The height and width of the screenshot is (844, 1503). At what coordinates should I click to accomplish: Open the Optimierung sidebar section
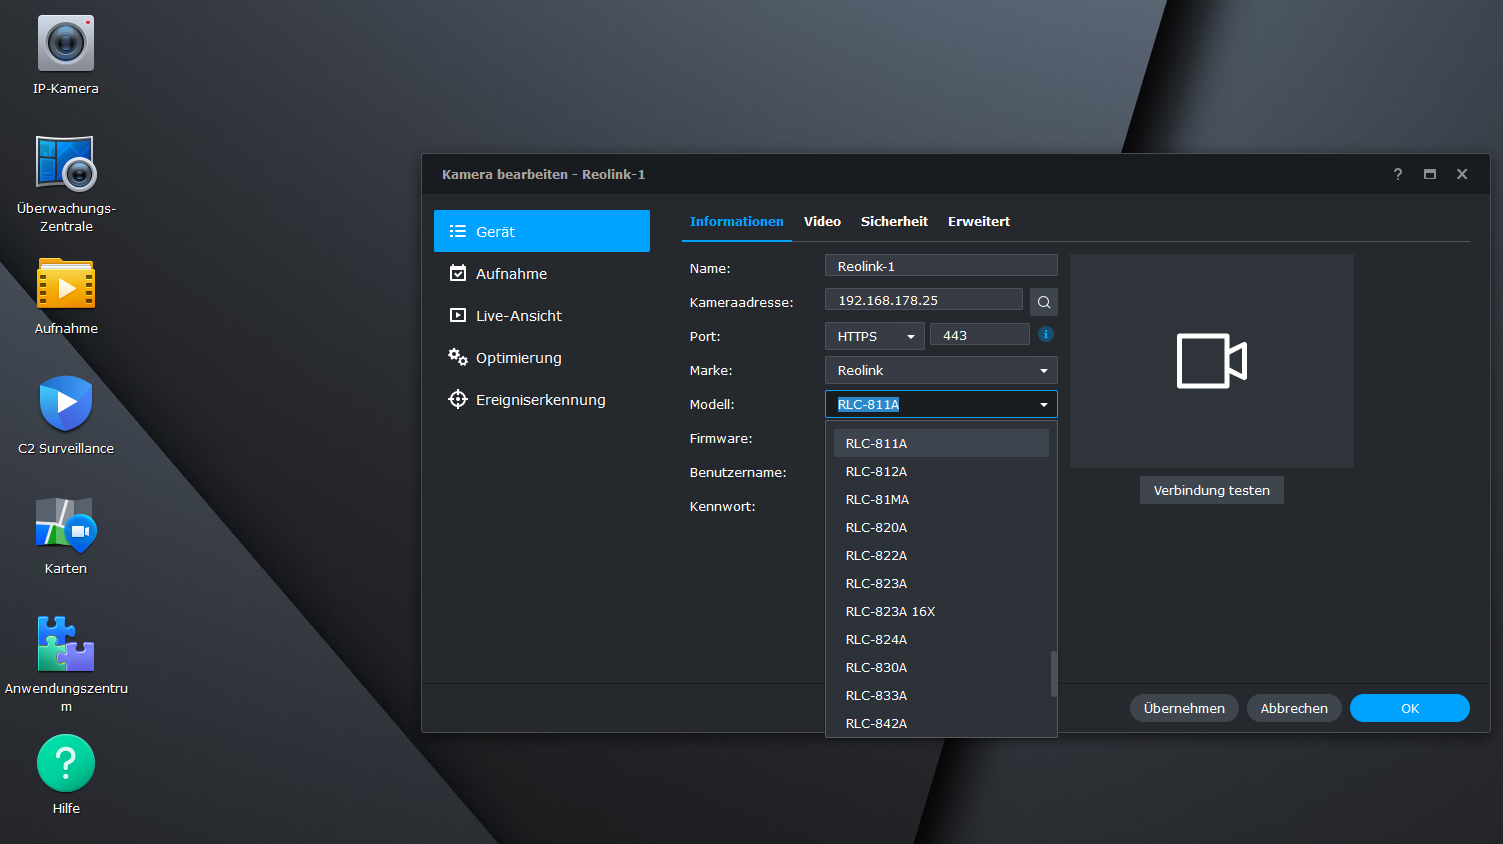(542, 357)
